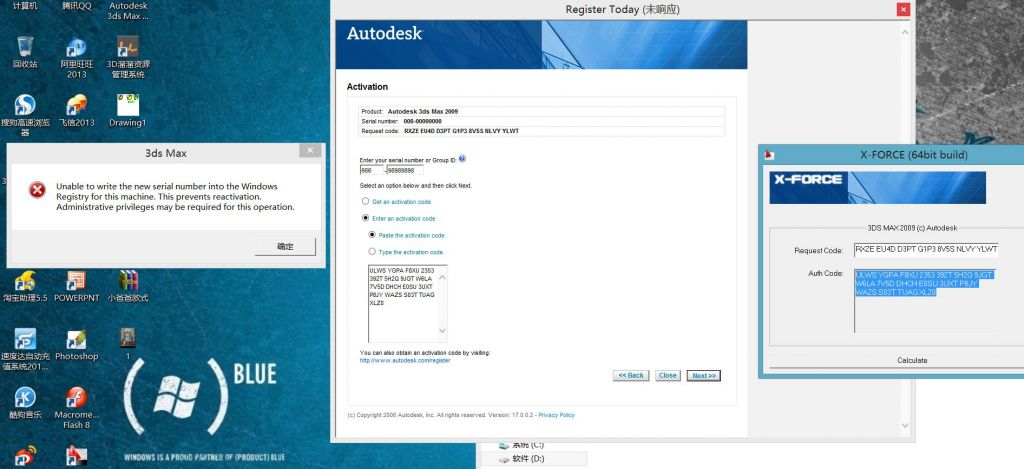Image resolution: width=1024 pixels, height=469 pixels.
Task: Click scroll down arrow of Register Today window
Action: coord(904,425)
